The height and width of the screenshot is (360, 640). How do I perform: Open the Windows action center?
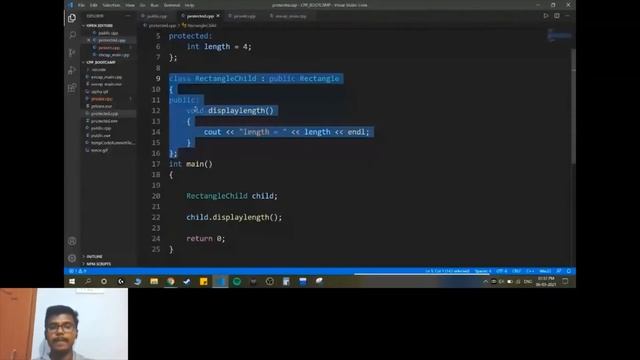pos(565,281)
